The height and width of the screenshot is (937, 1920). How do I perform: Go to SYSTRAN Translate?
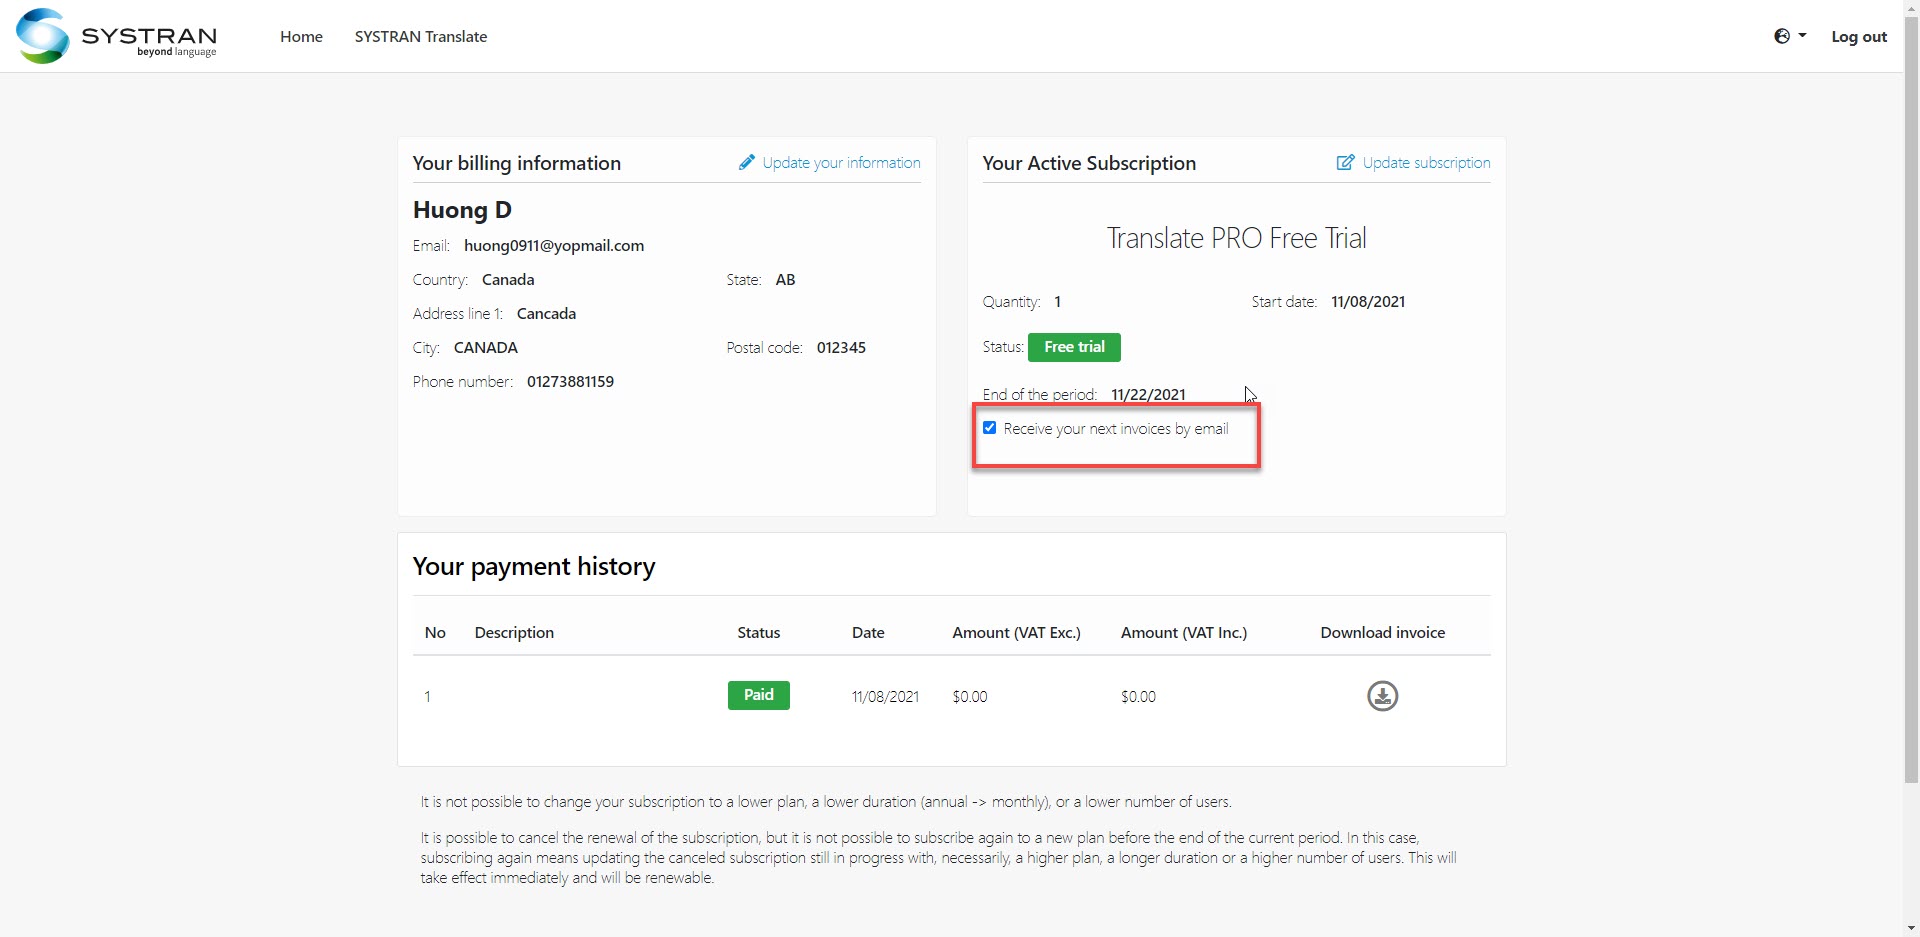click(x=421, y=36)
